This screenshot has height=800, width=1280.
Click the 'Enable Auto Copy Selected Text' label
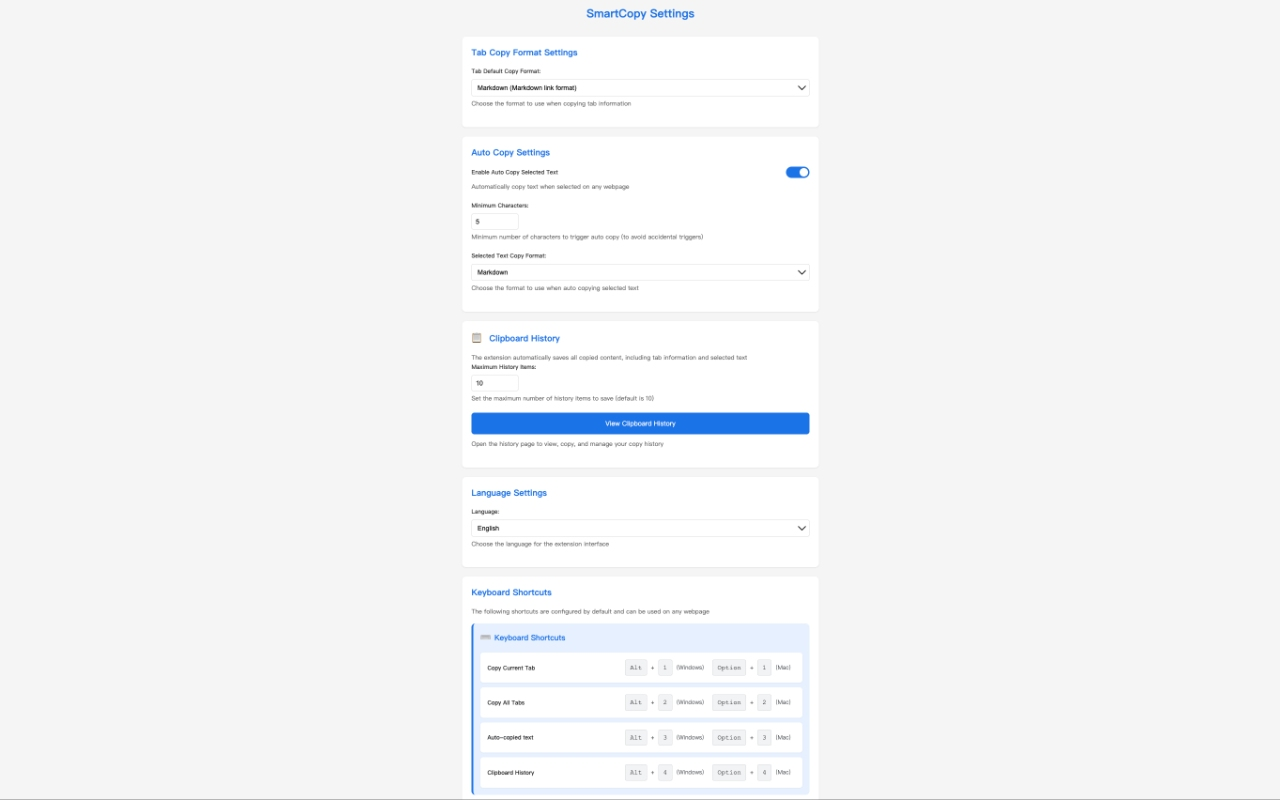515,172
